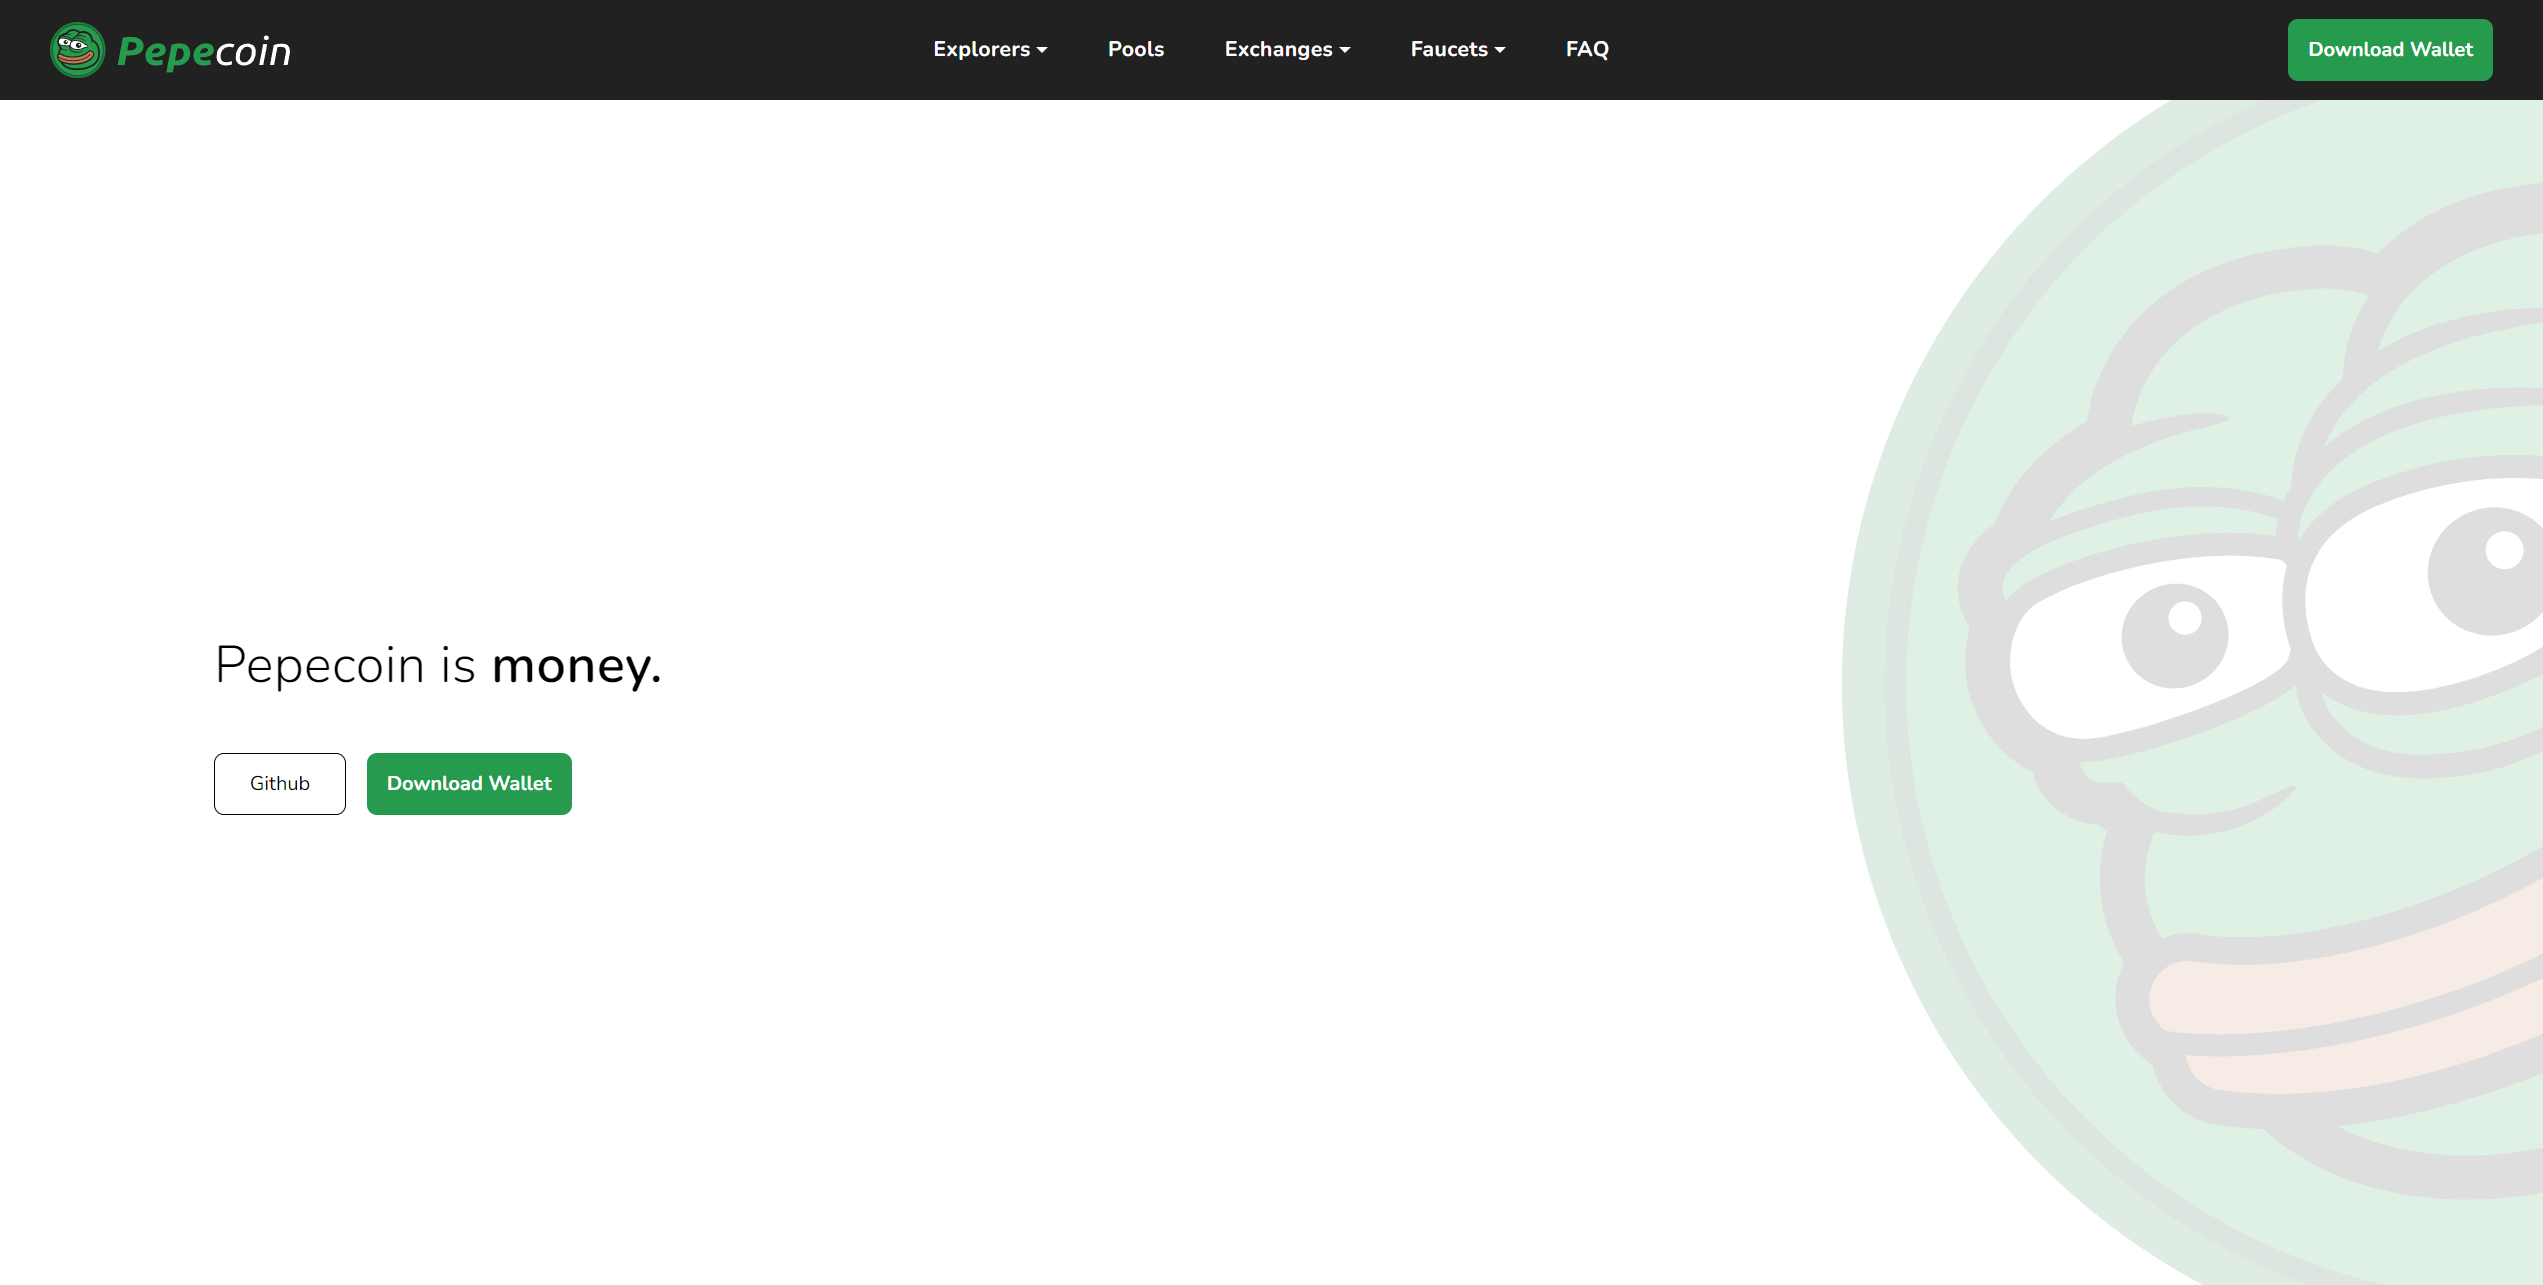Screen dimensions: 2543x1285
Task: Expand the Exchanges dropdown menu
Action: click(1287, 49)
